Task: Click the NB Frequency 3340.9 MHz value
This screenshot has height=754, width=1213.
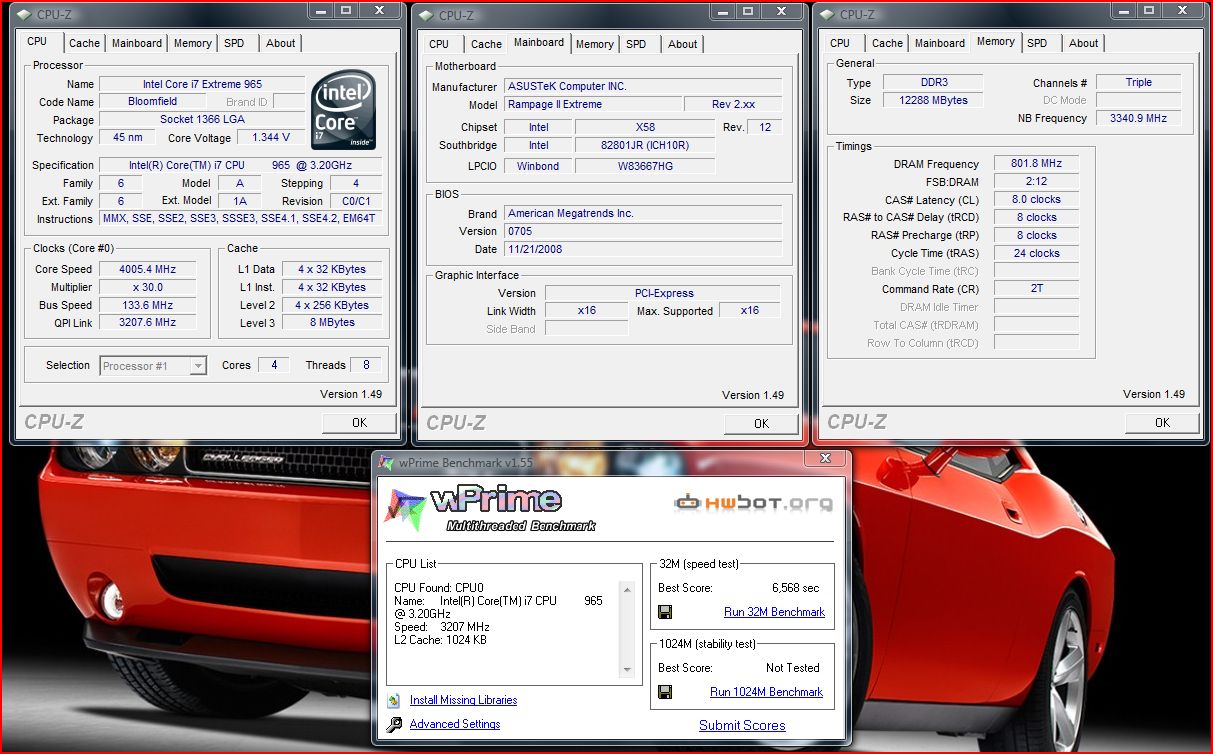Action: coord(1138,118)
